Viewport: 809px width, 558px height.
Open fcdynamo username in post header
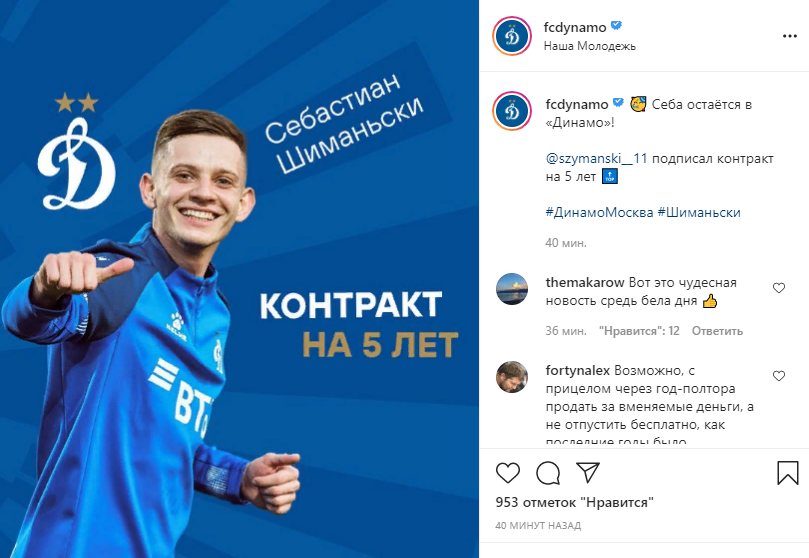[574, 27]
